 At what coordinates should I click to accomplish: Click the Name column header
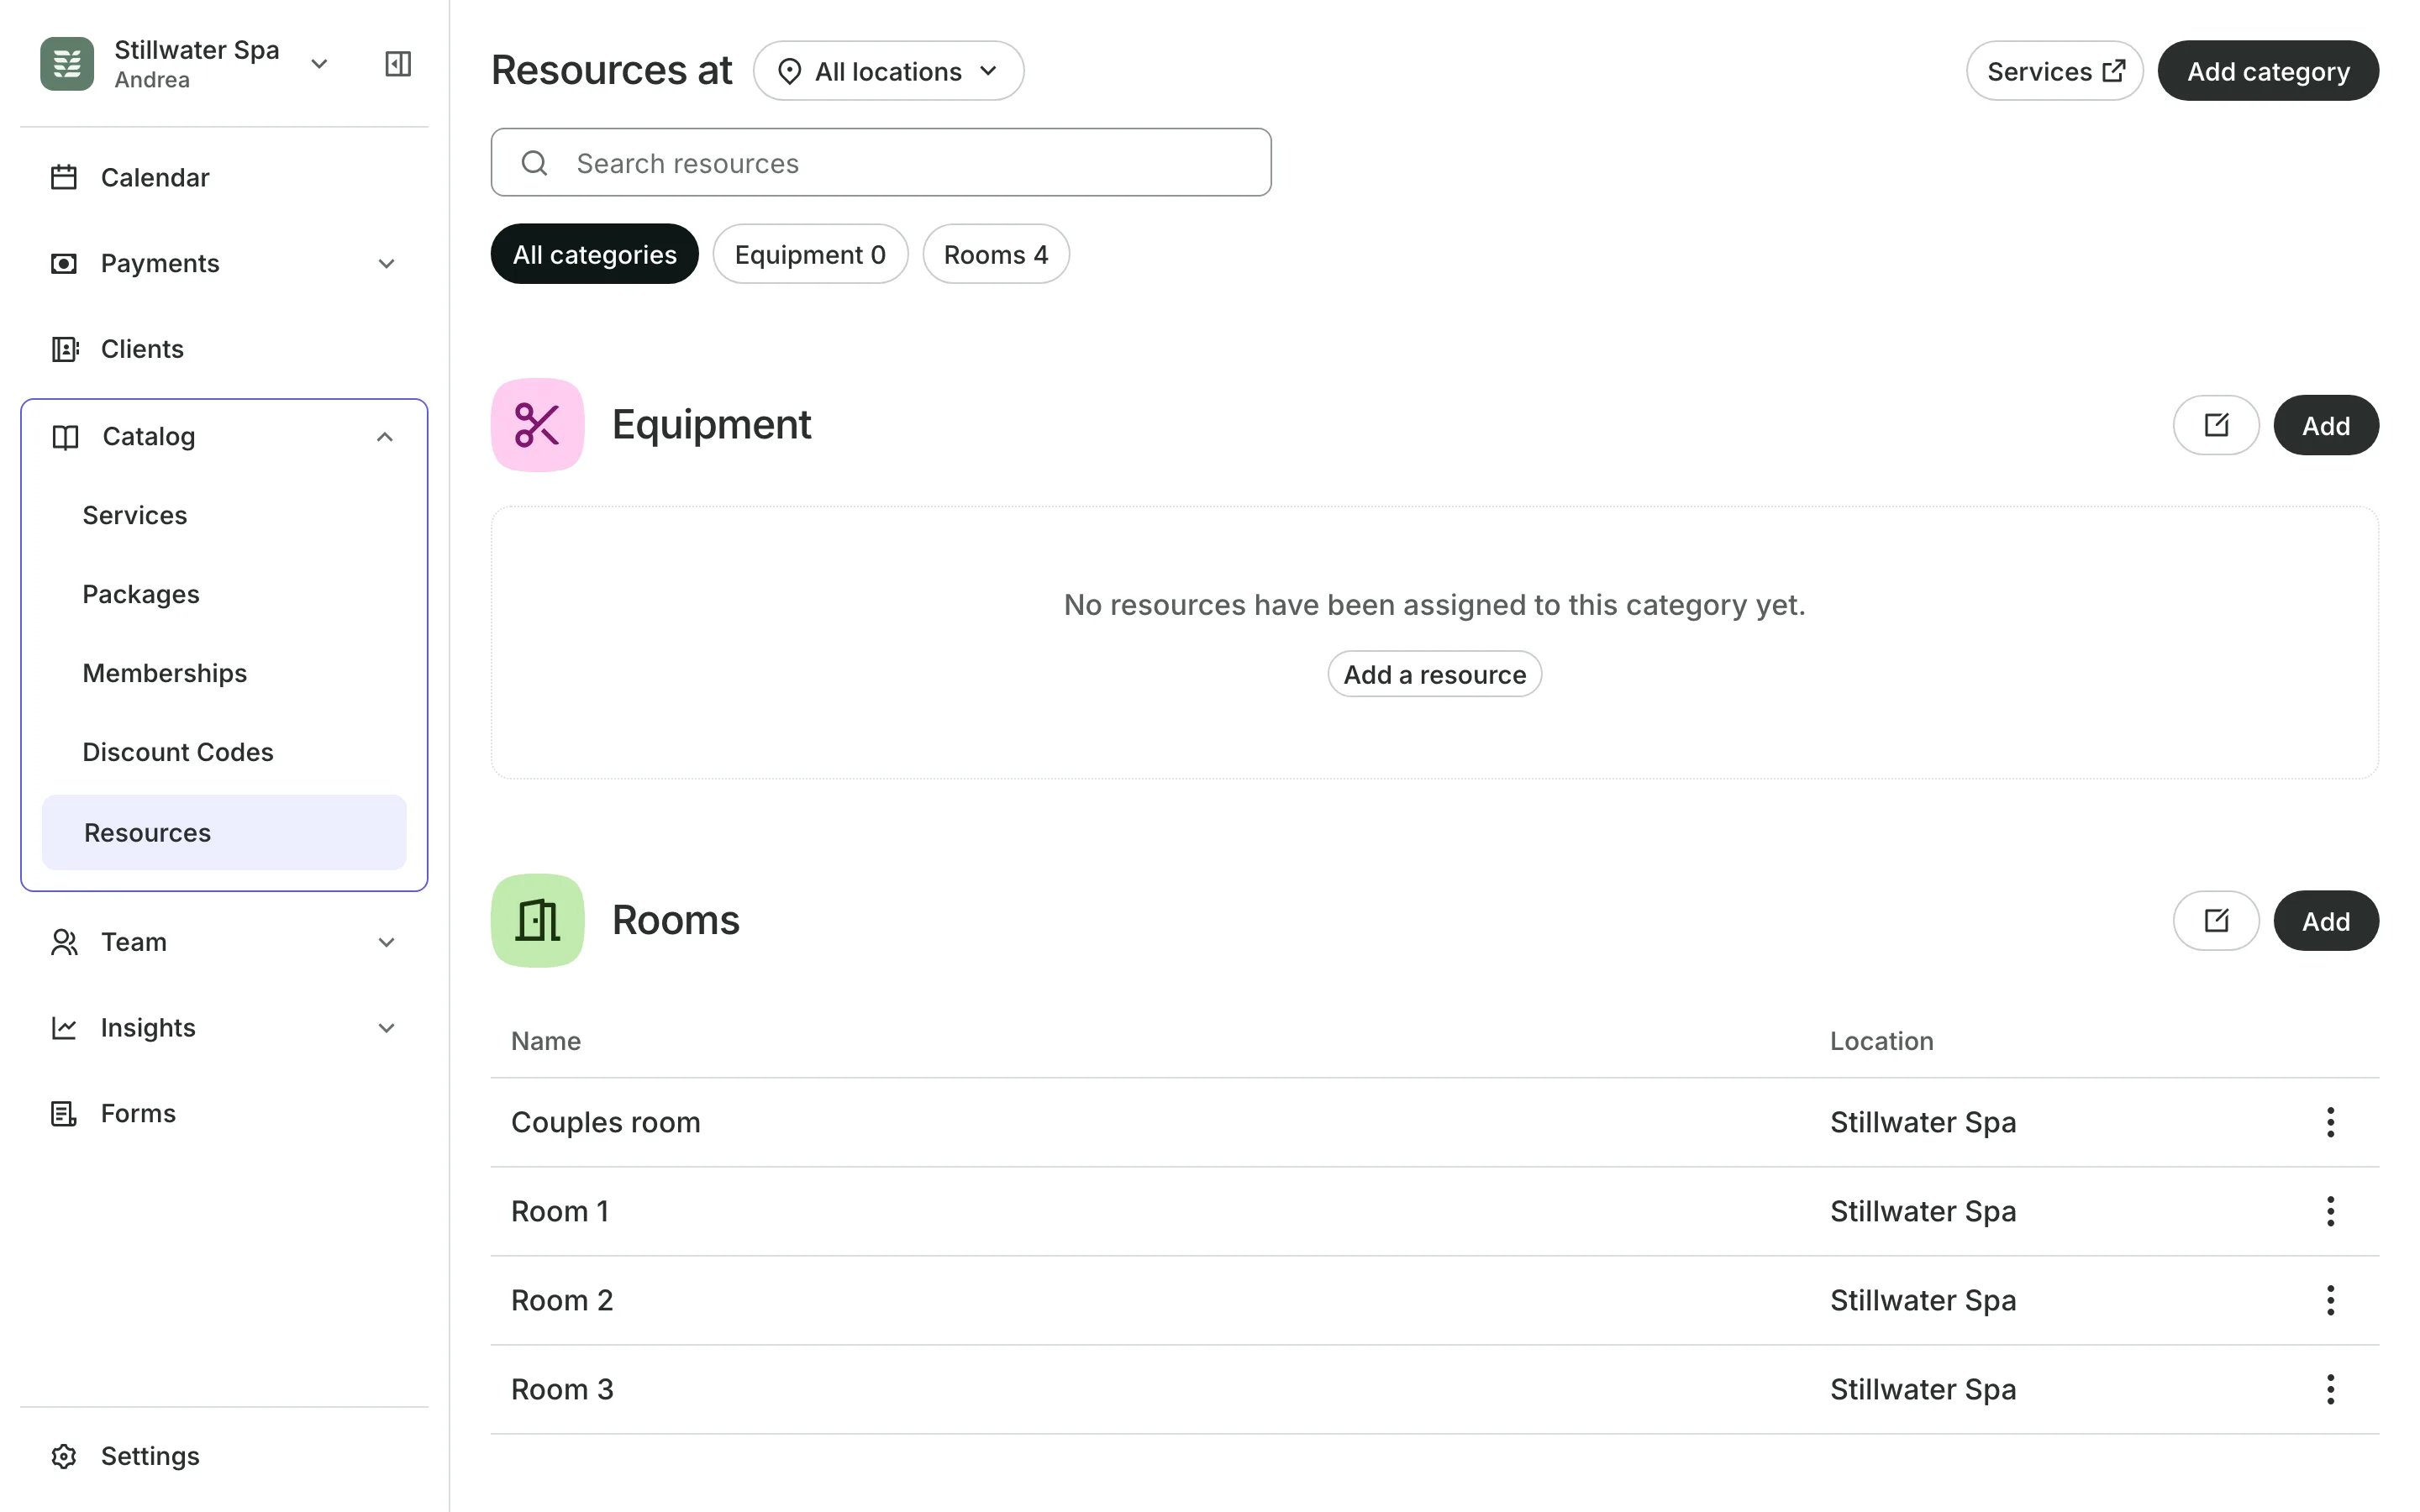point(546,1041)
